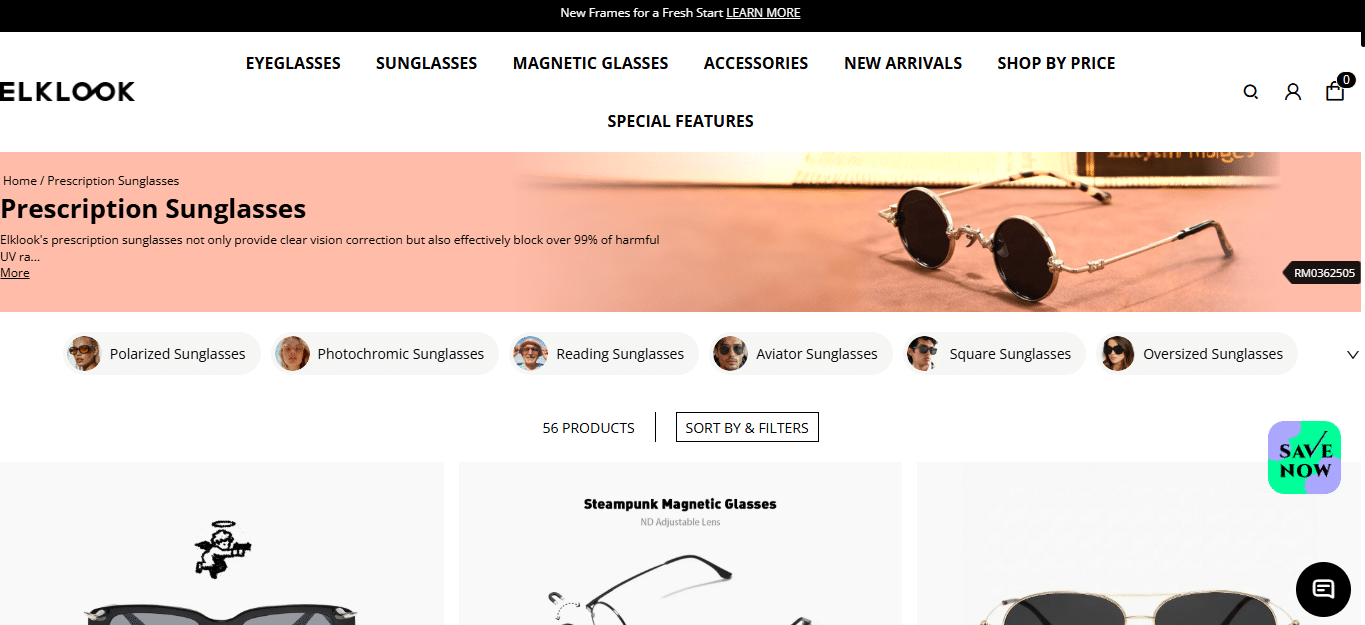Open the live chat bubble icon
Image resolution: width=1365 pixels, height=625 pixels.
point(1323,589)
